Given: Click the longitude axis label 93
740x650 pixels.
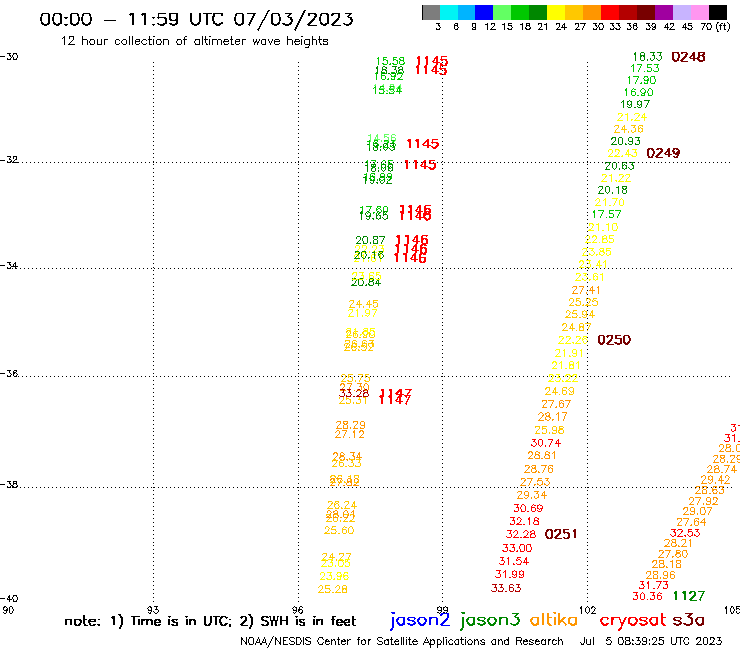Looking at the screenshot, I should 153,610.
